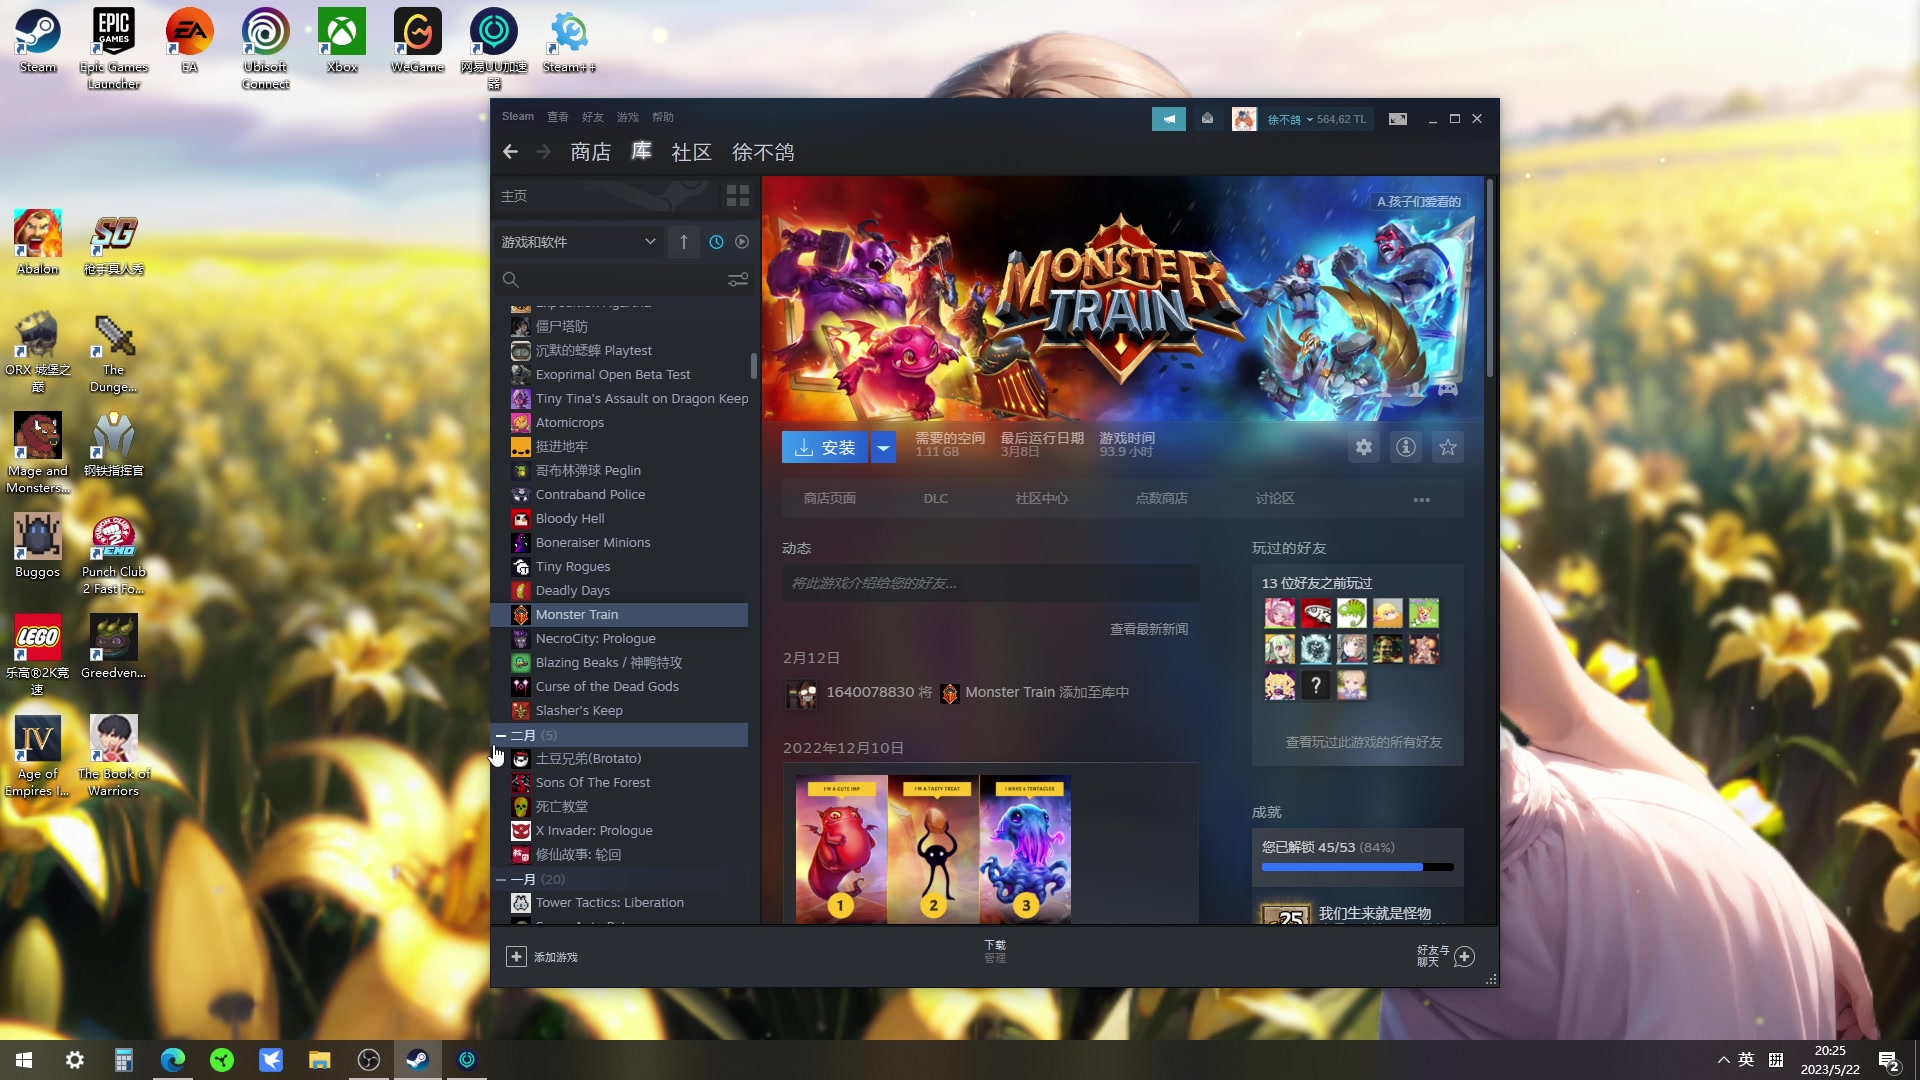This screenshot has height=1080, width=1920.
Task: Open Microsoft Edge from taskbar
Action: coord(173,1060)
